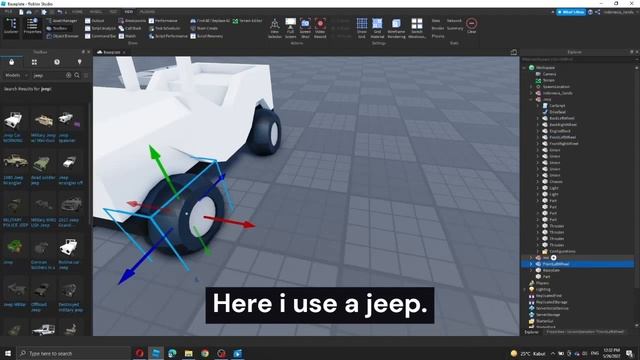Expand the BackLeftWheel item
The height and width of the screenshot is (360, 640).
[x=538, y=118]
